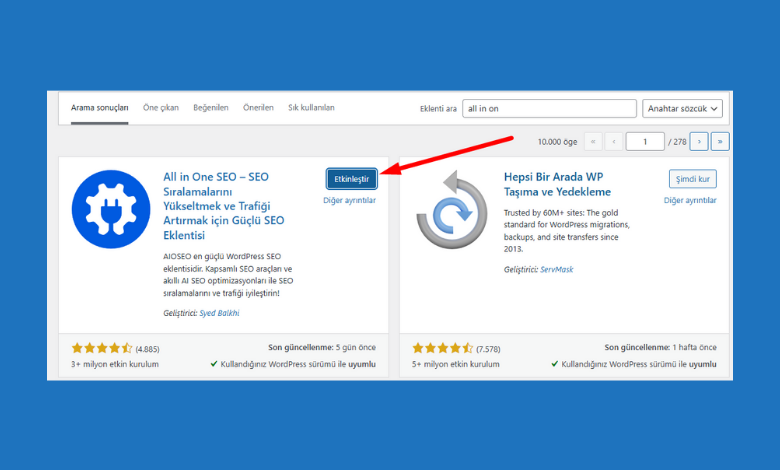Viewport: 780px width, 470px height.
Task: Go to first page of results
Action: point(593,142)
